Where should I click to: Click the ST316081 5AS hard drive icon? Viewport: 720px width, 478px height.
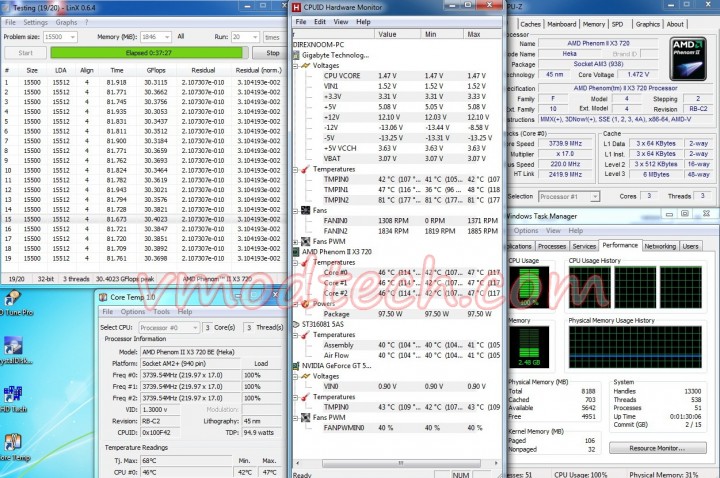[296, 324]
